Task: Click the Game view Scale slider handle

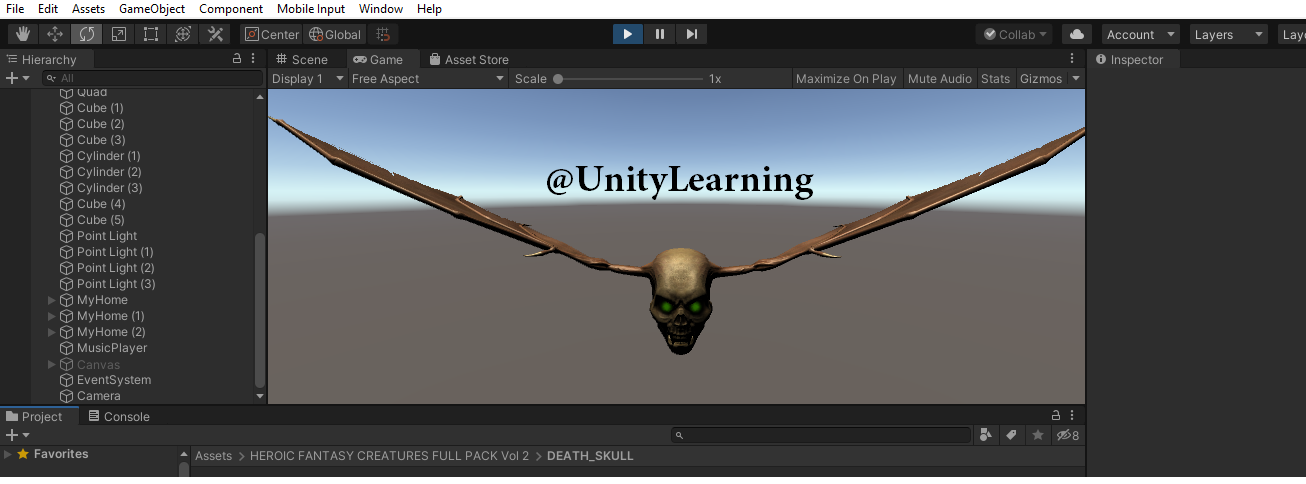Action: tap(558, 78)
